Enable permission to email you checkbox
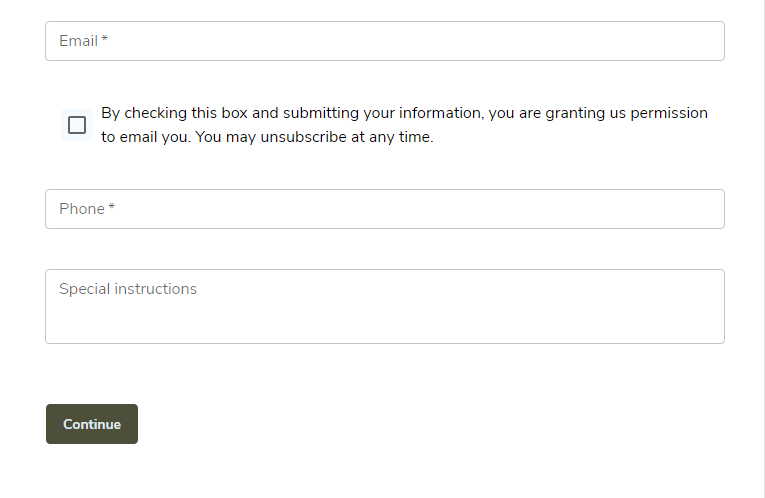Viewport: 765px width, 498px height. pyautogui.click(x=77, y=125)
